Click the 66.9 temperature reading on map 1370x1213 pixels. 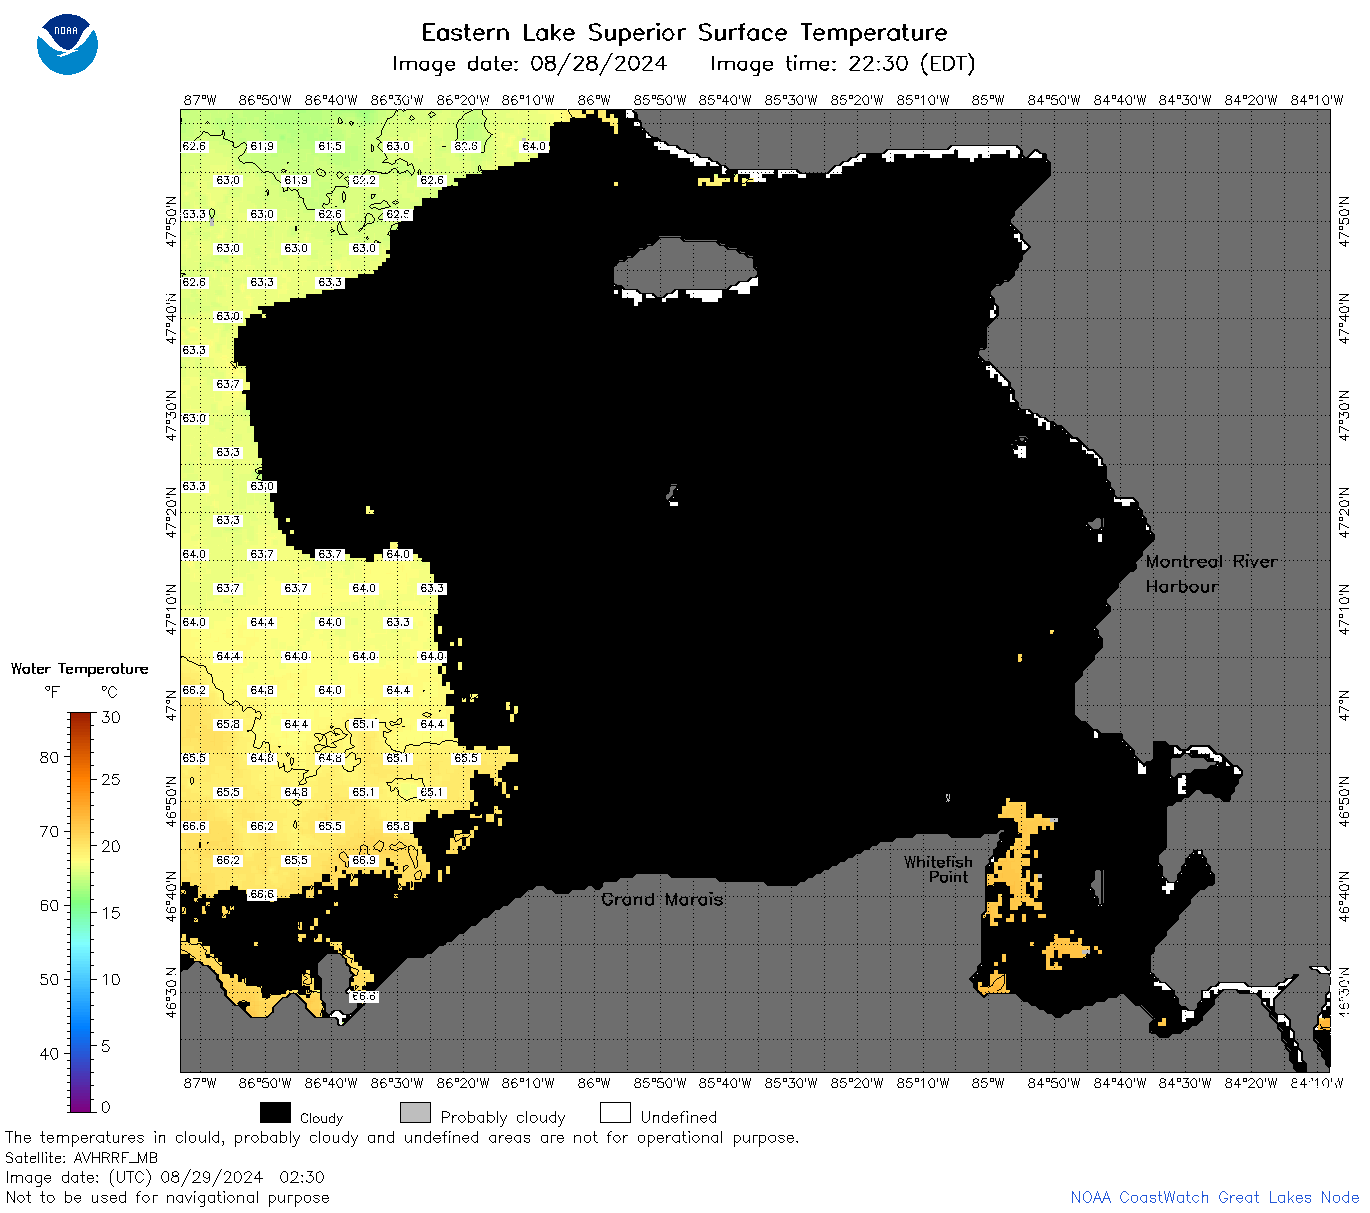[364, 860]
